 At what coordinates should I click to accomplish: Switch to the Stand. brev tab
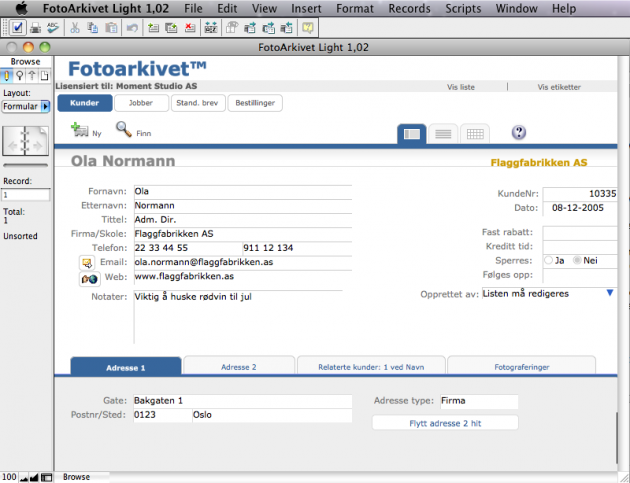197,103
